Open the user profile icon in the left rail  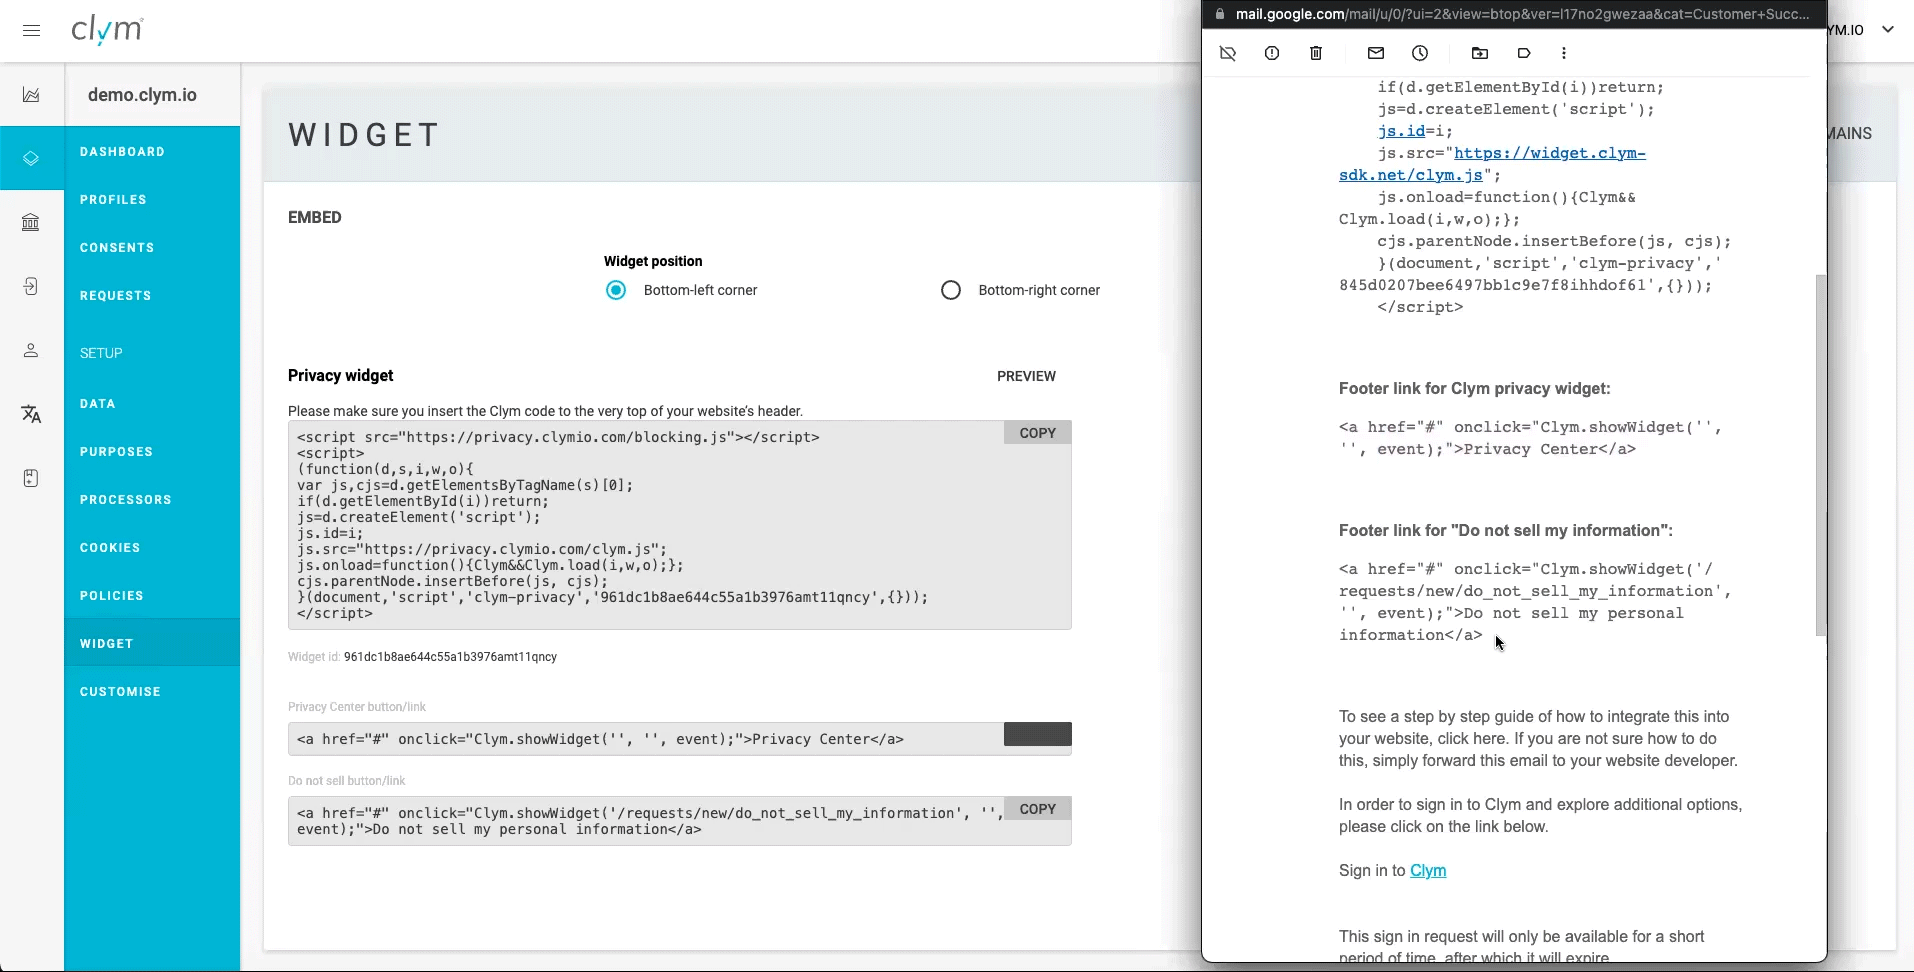pyautogui.click(x=31, y=350)
